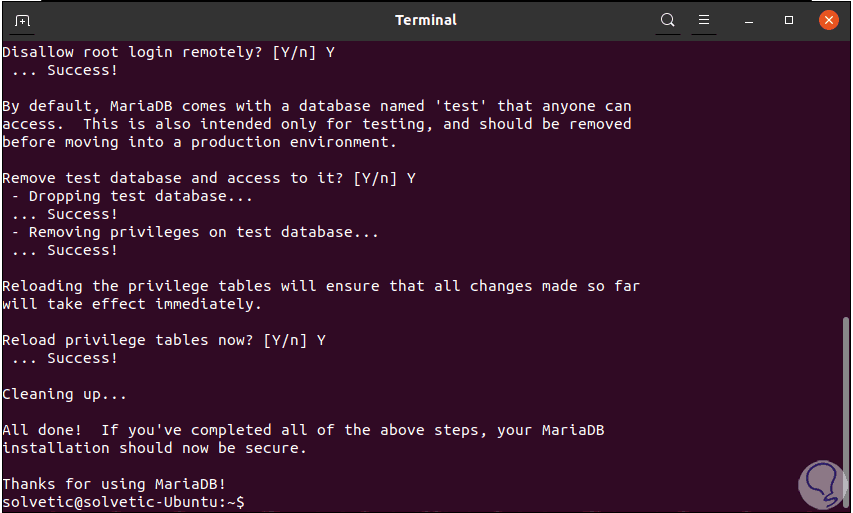Click the "Disallow root login remotely?" line
This screenshot has width=853, height=513.
[168, 52]
